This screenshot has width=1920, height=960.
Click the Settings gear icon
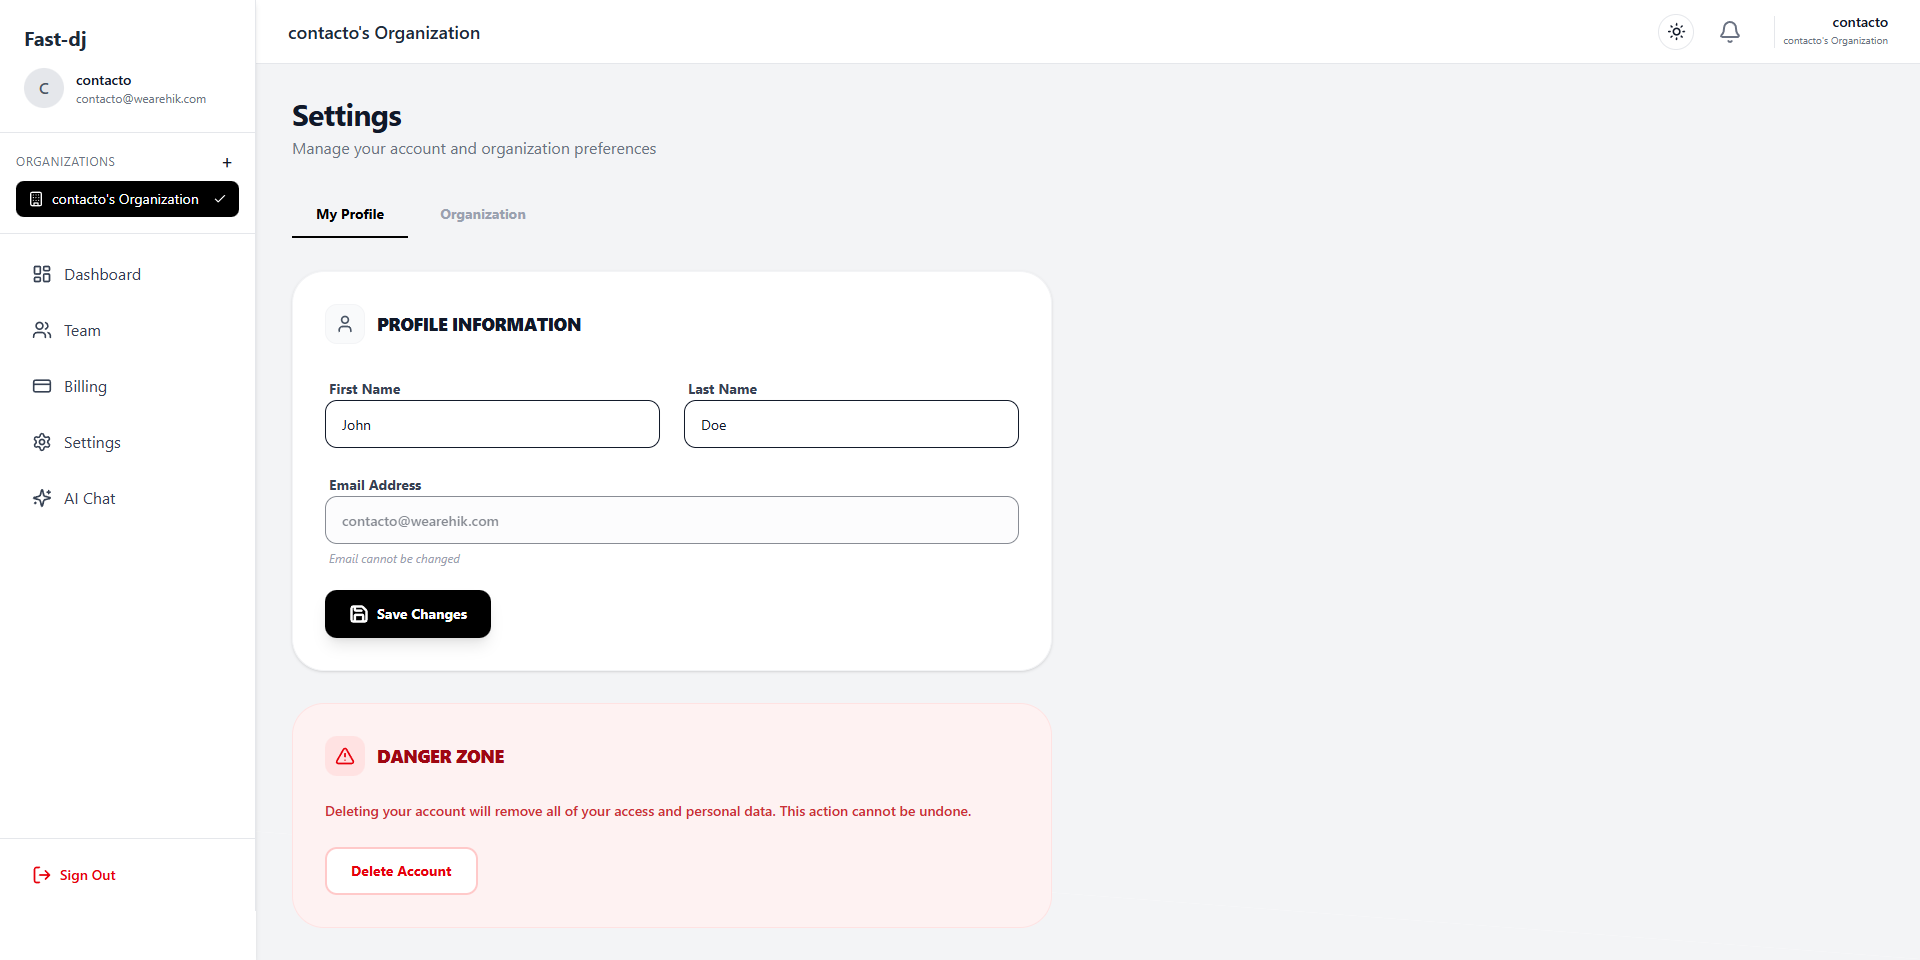tap(41, 442)
